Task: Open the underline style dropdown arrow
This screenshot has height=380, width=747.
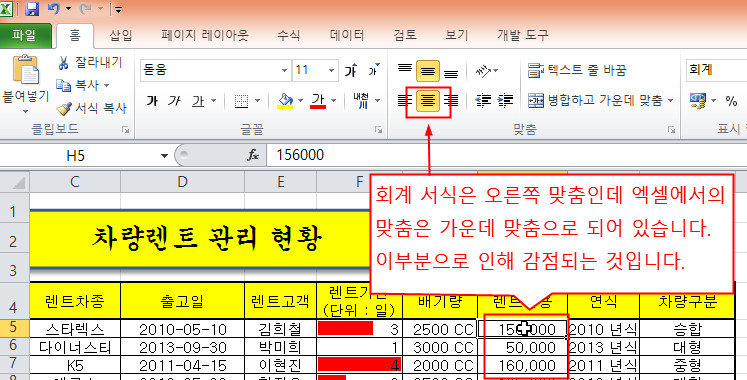Action: coord(213,101)
